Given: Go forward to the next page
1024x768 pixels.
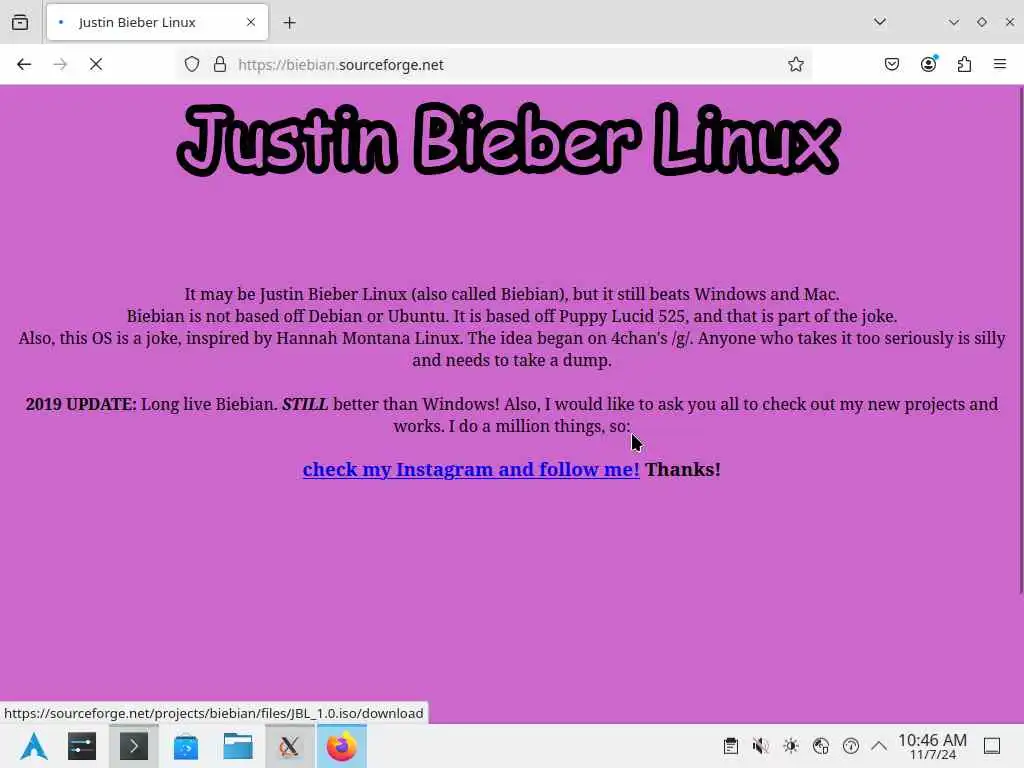Looking at the screenshot, I should 60,64.
